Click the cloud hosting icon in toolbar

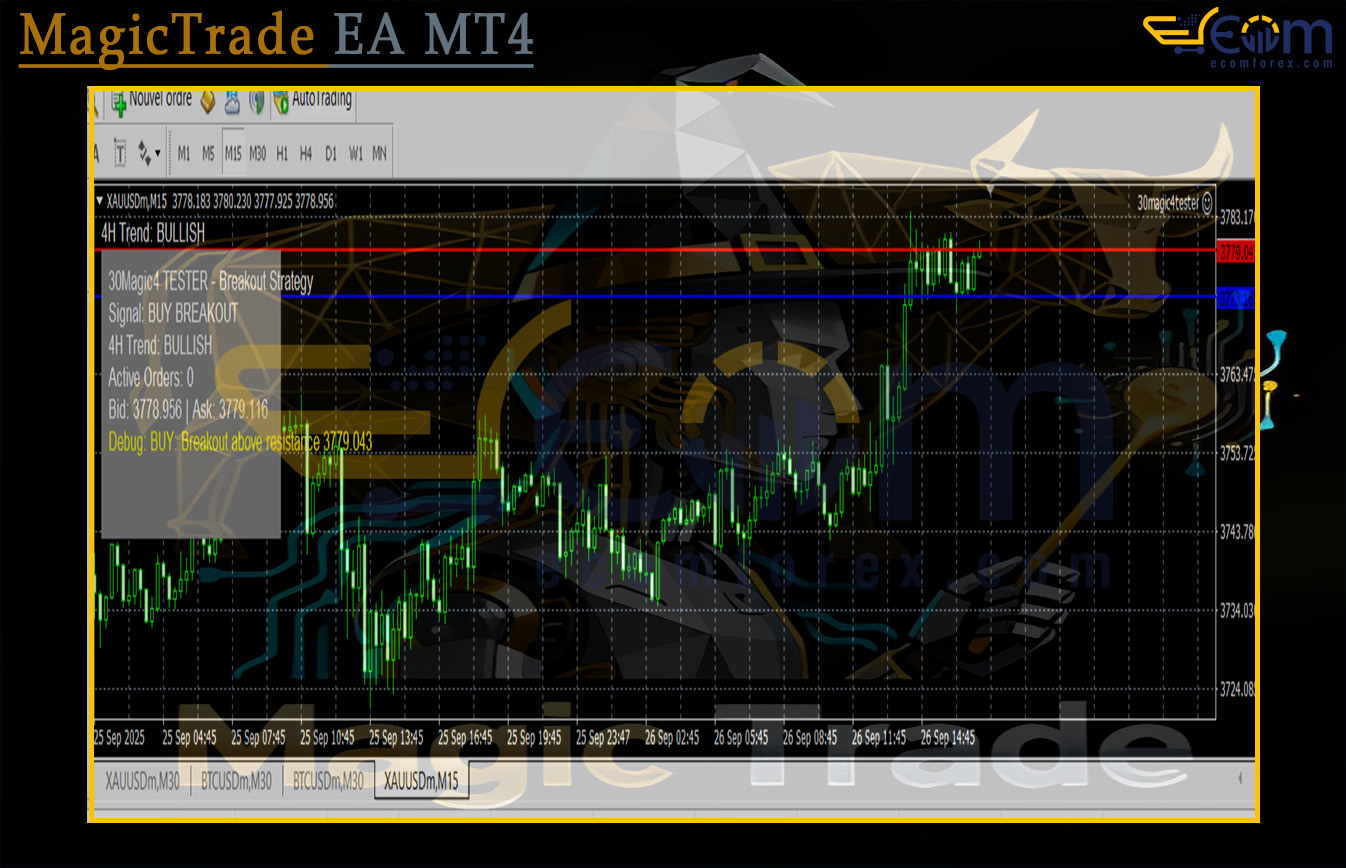click(x=232, y=101)
